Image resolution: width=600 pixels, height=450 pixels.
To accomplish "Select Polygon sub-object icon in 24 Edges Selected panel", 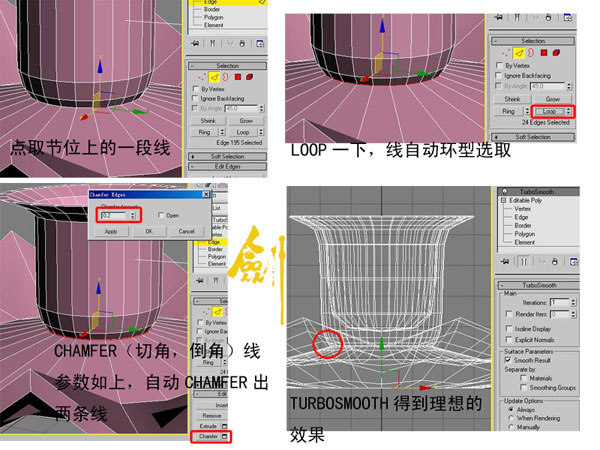I will click(544, 53).
